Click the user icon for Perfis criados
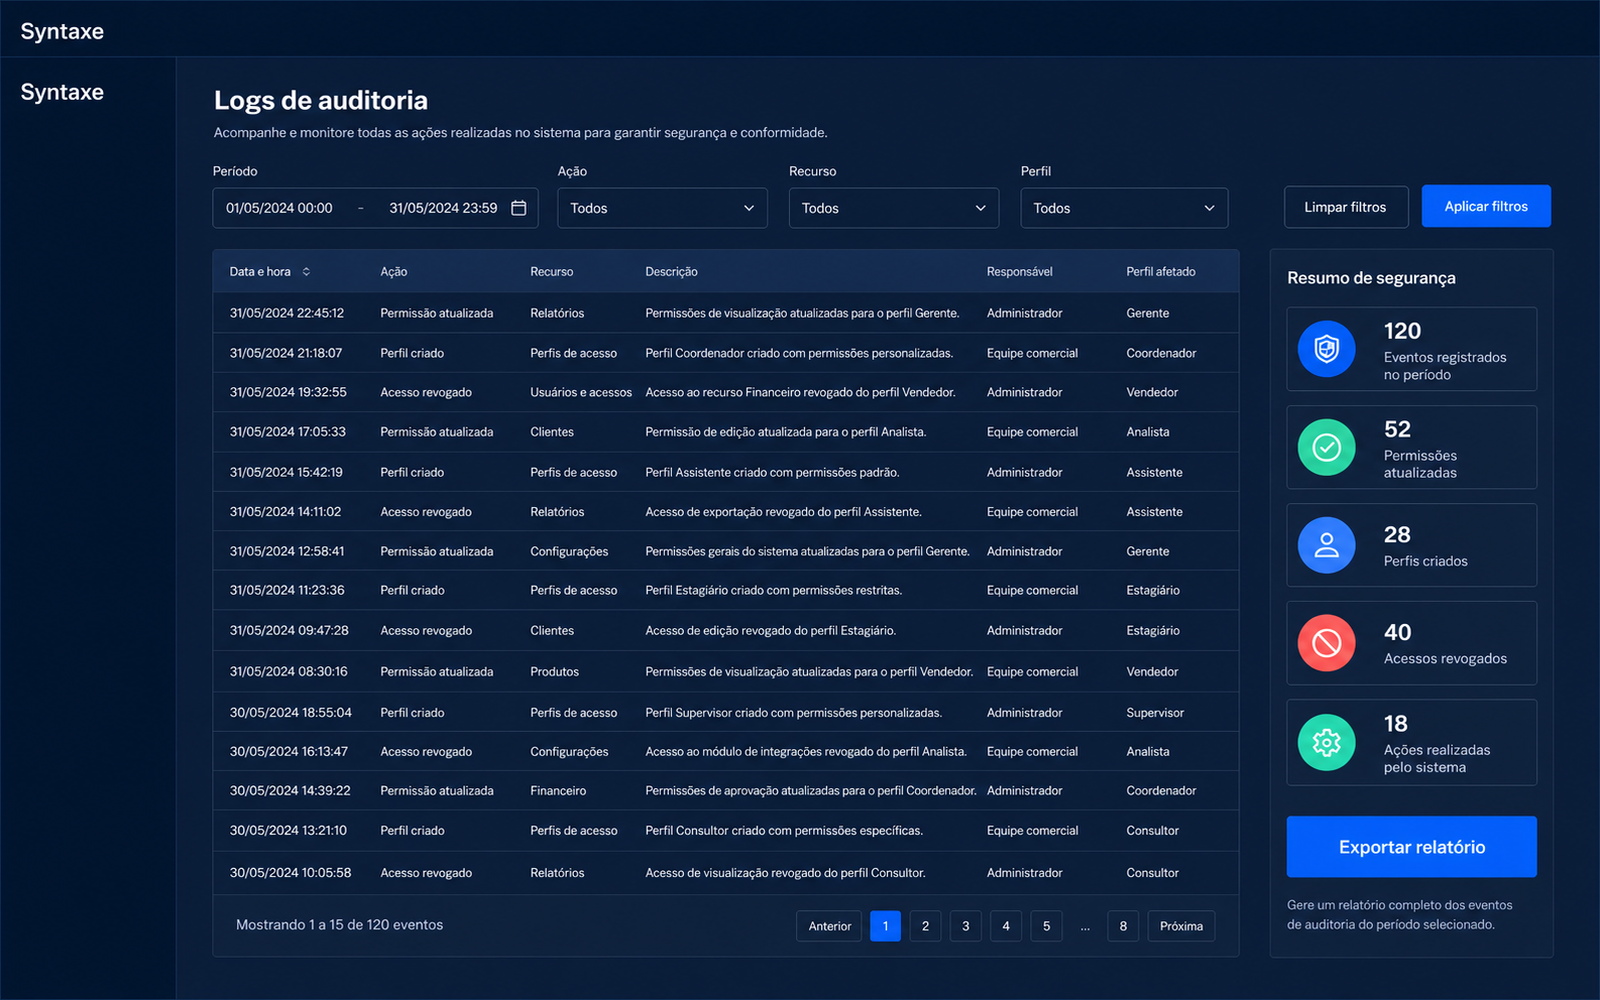Image resolution: width=1600 pixels, height=1000 pixels. coord(1326,545)
